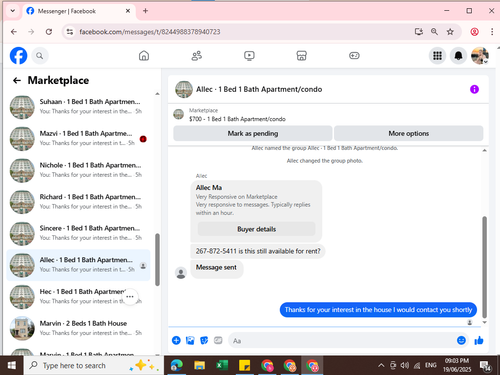Click the Allec Ma profile name
The height and width of the screenshot is (375, 500).
[209, 188]
